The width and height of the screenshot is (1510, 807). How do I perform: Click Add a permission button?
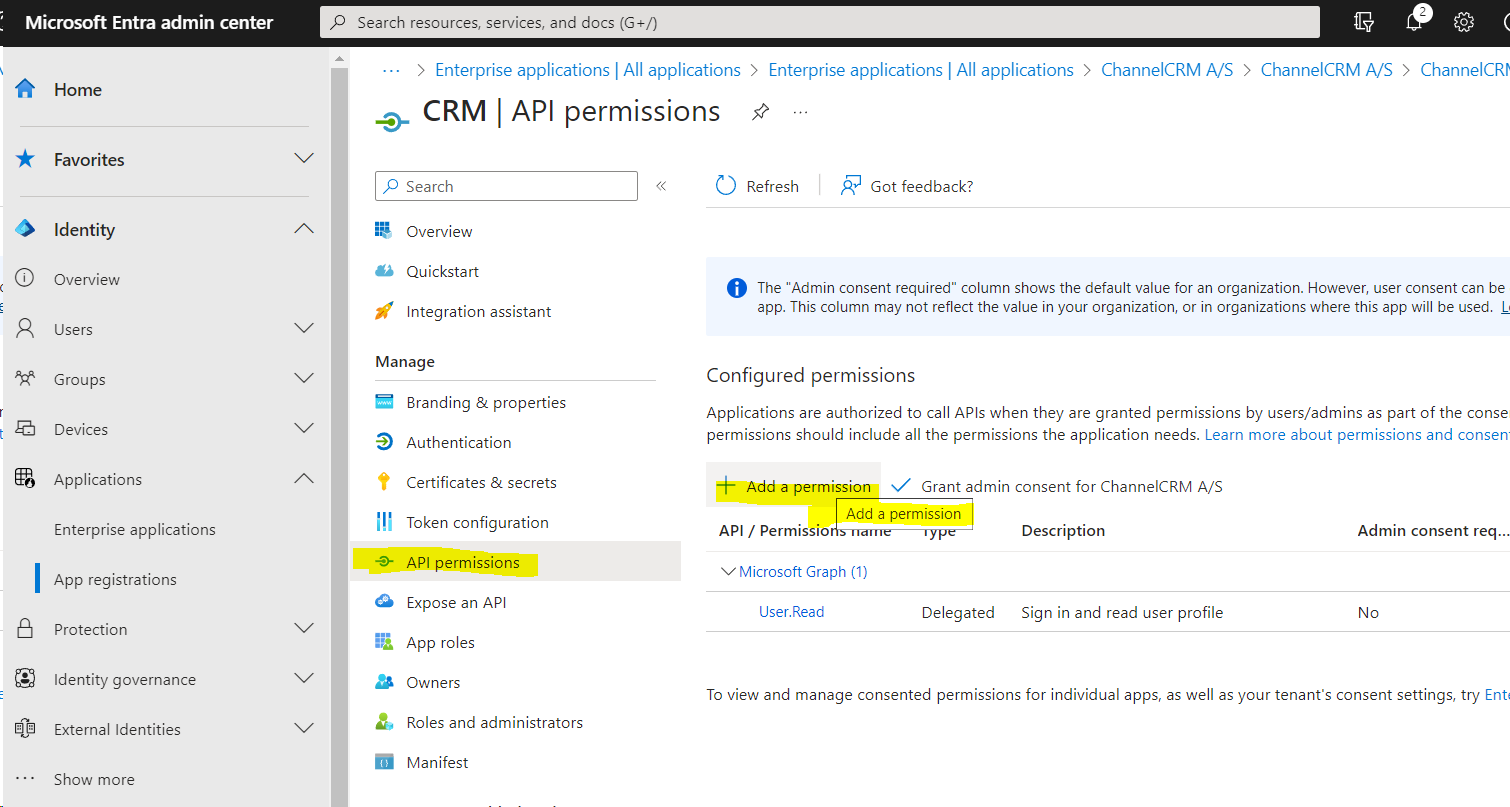coord(794,486)
